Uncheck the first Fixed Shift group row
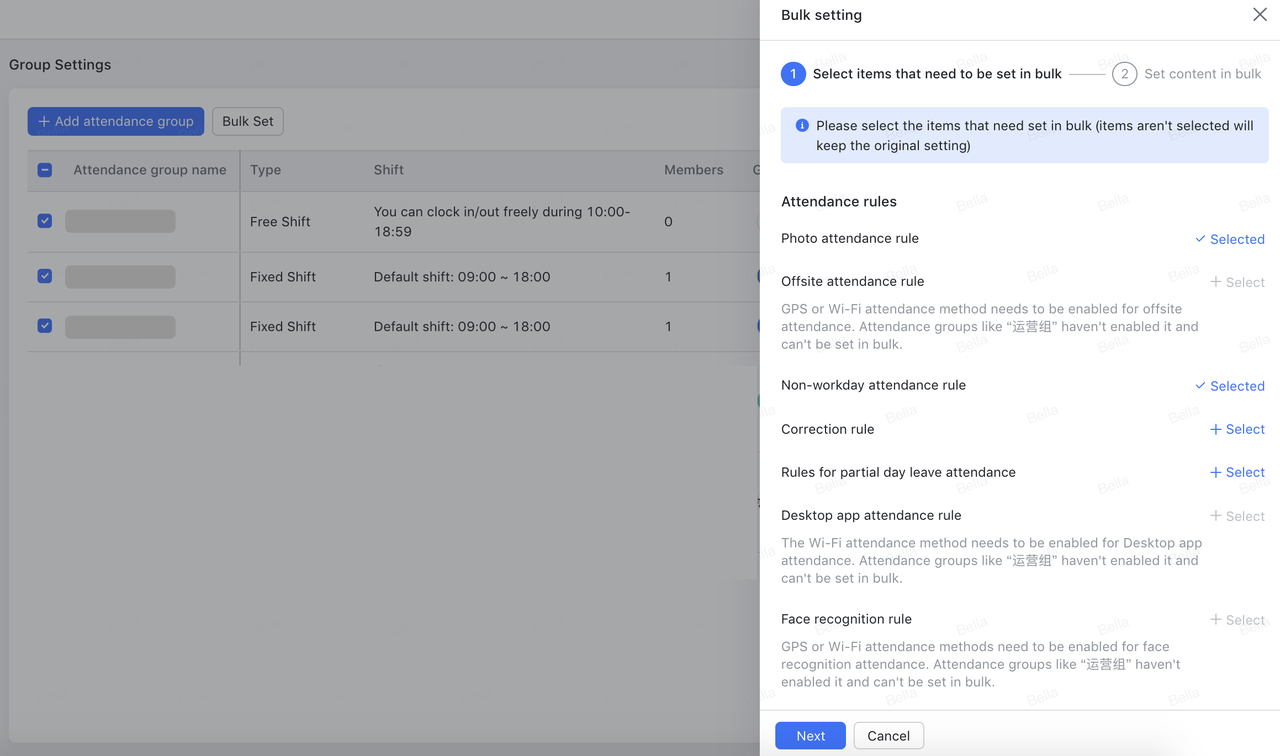Viewport: 1280px width, 756px height. point(45,276)
